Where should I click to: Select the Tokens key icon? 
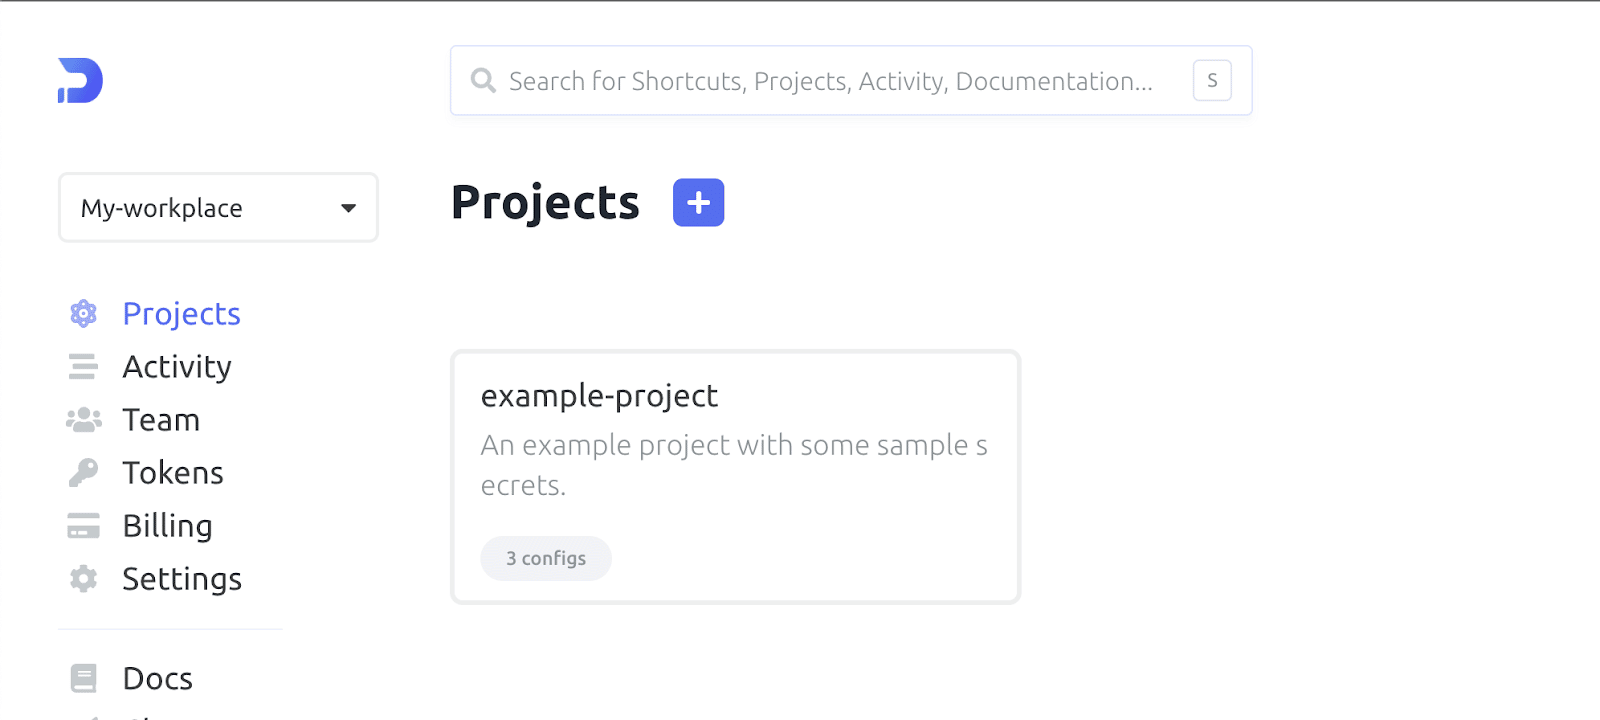(x=84, y=472)
